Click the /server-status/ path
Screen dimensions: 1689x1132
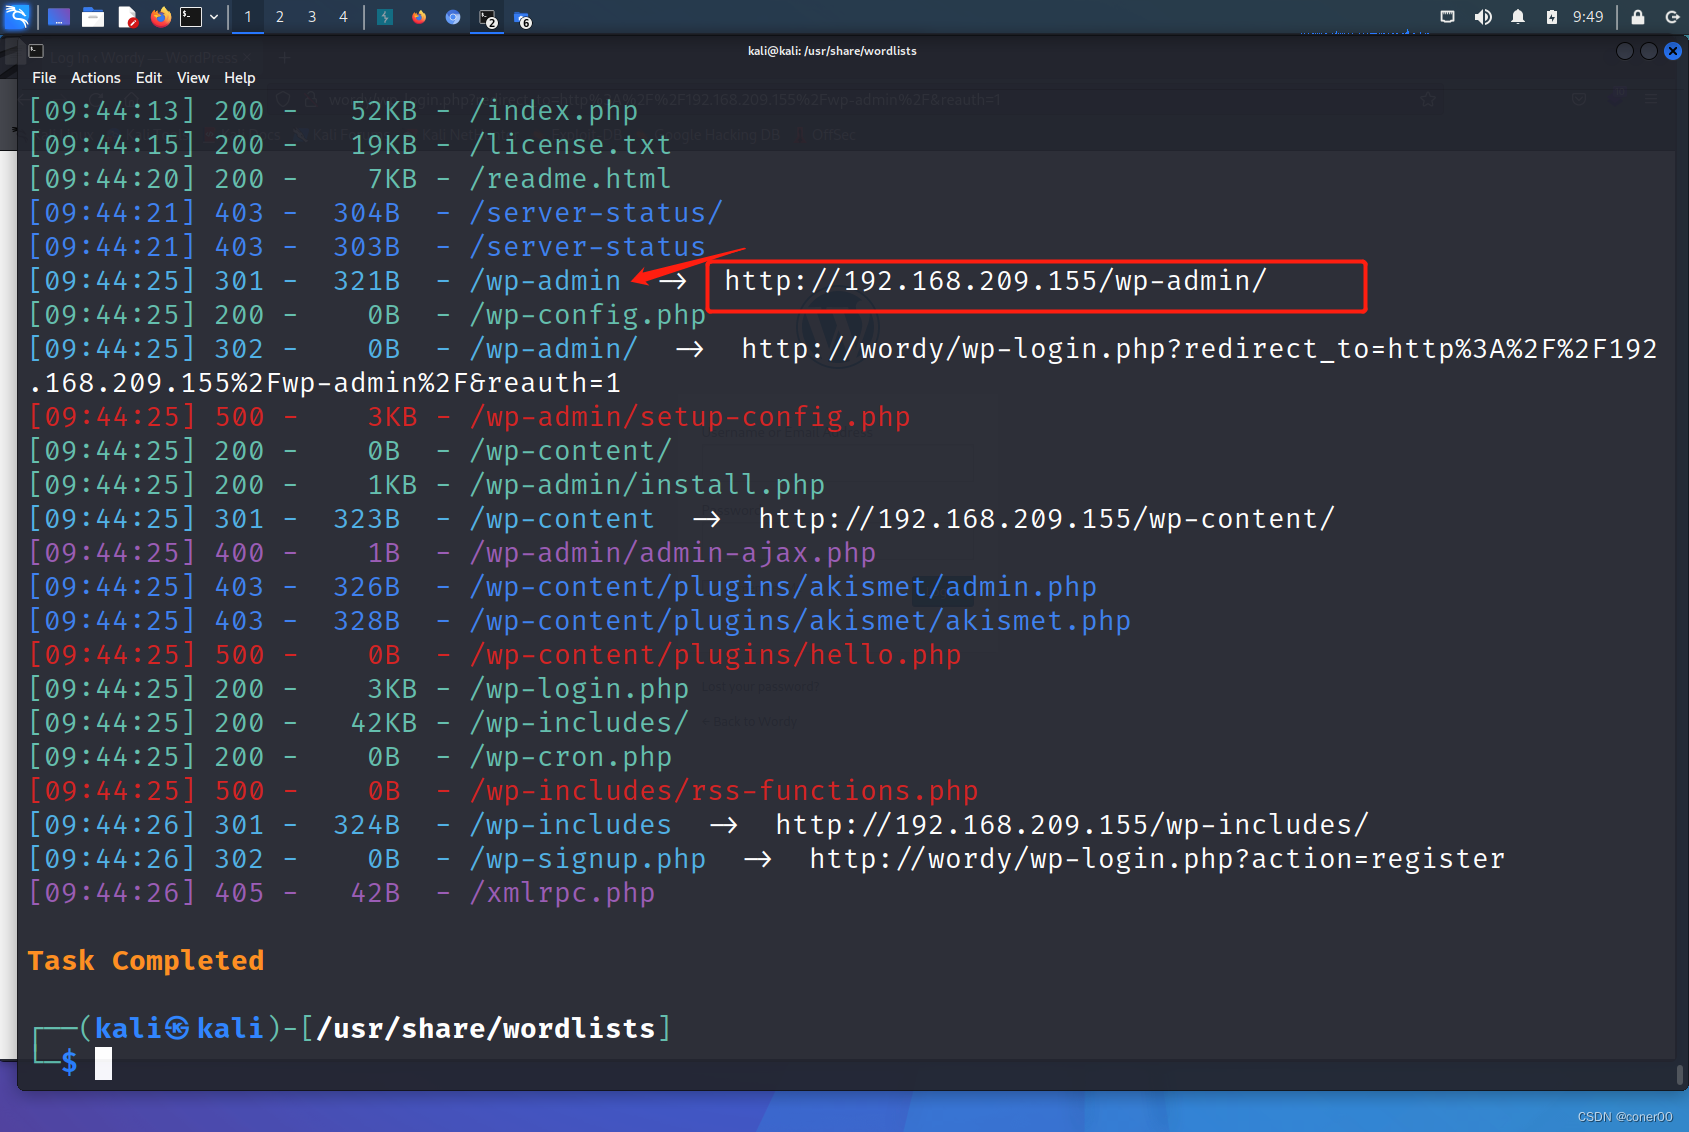(x=596, y=213)
